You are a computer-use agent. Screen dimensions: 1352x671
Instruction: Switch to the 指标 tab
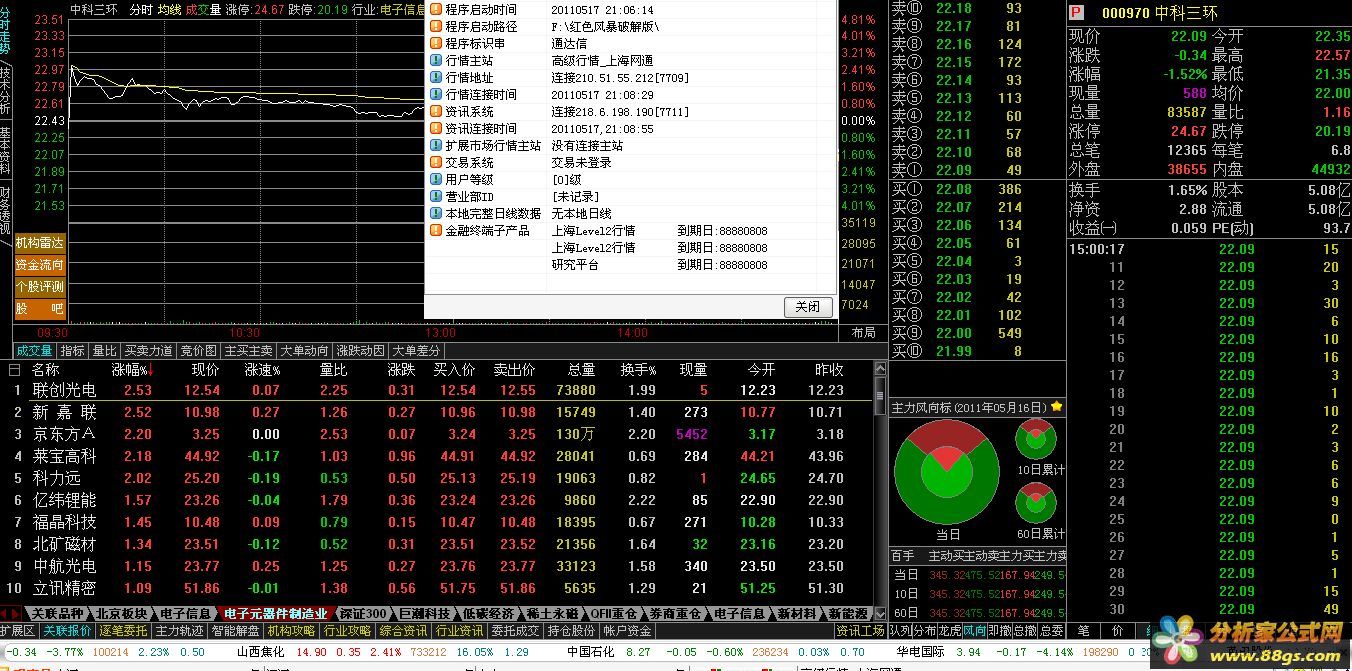click(x=72, y=351)
